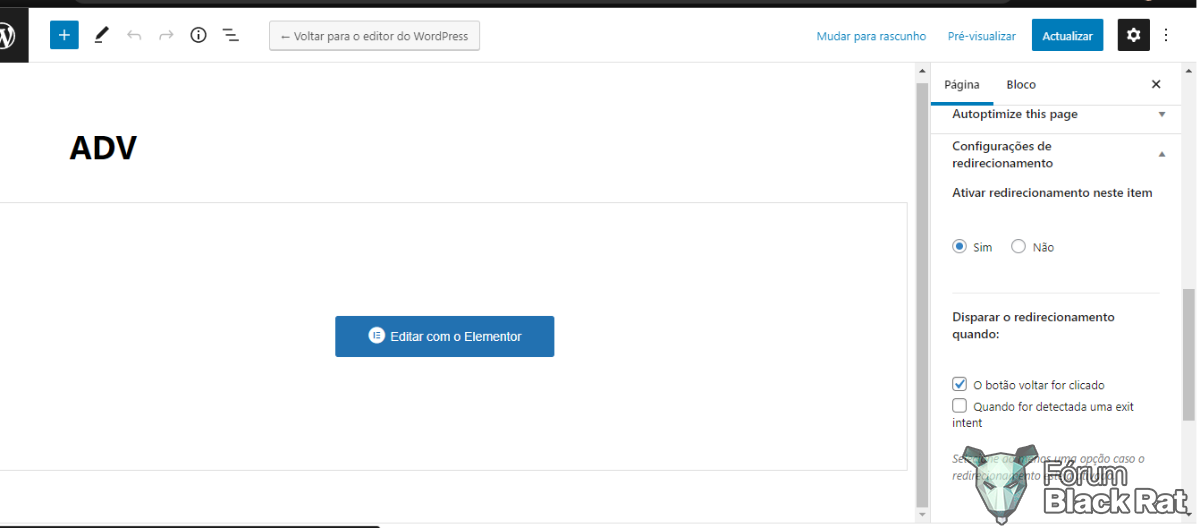1200x528 pixels.
Task: Open the document details info icon
Action: pos(198,35)
